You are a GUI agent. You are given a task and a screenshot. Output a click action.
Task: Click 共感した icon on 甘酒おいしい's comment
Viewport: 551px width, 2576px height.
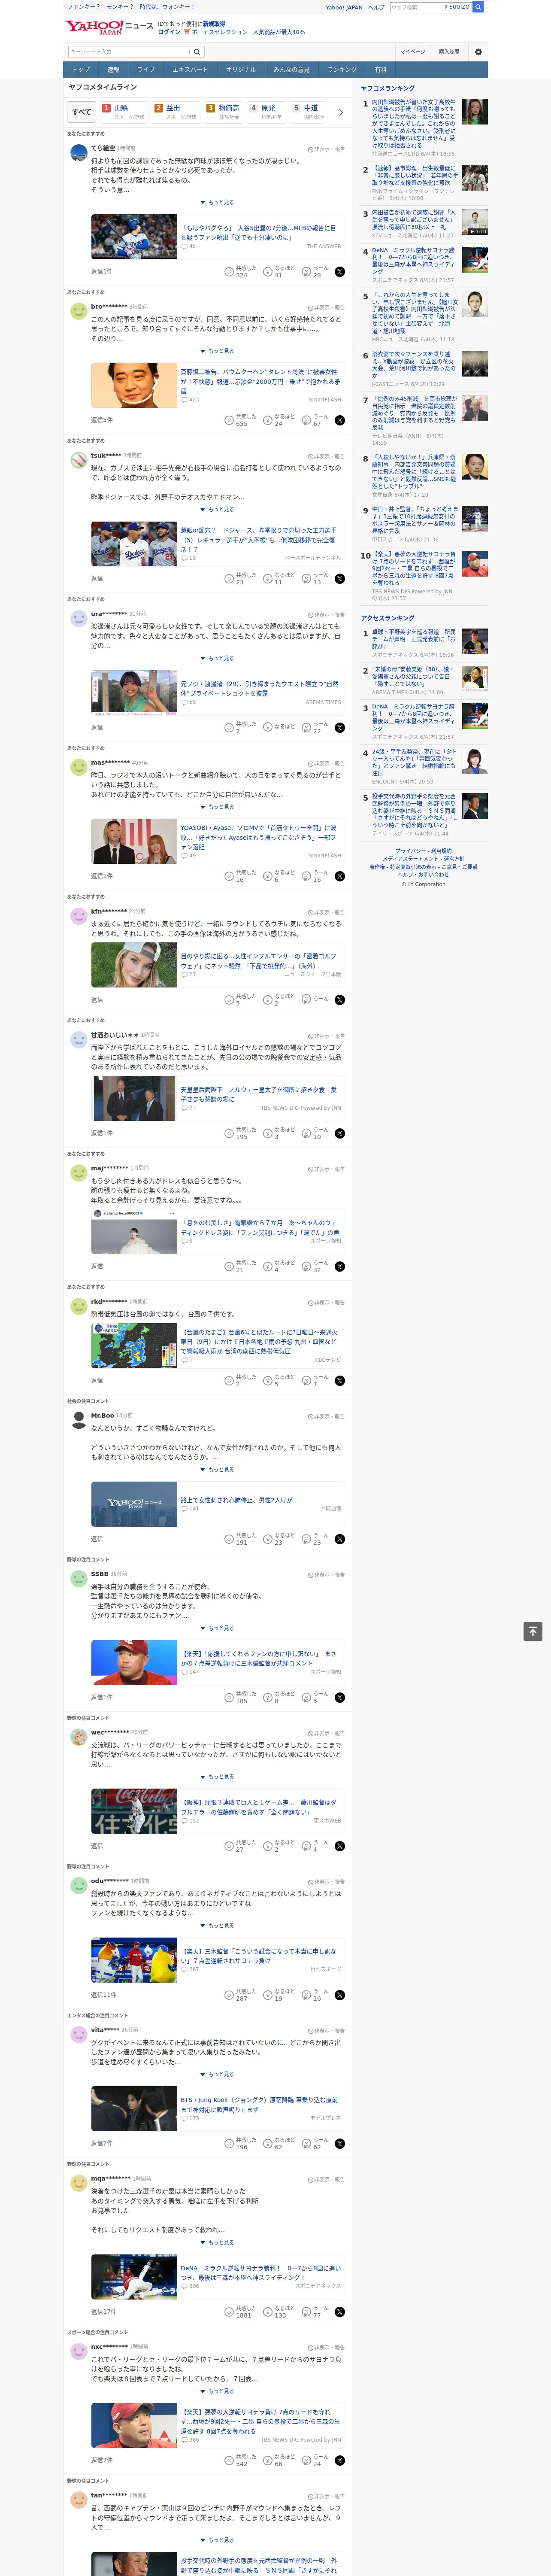pos(229,1133)
